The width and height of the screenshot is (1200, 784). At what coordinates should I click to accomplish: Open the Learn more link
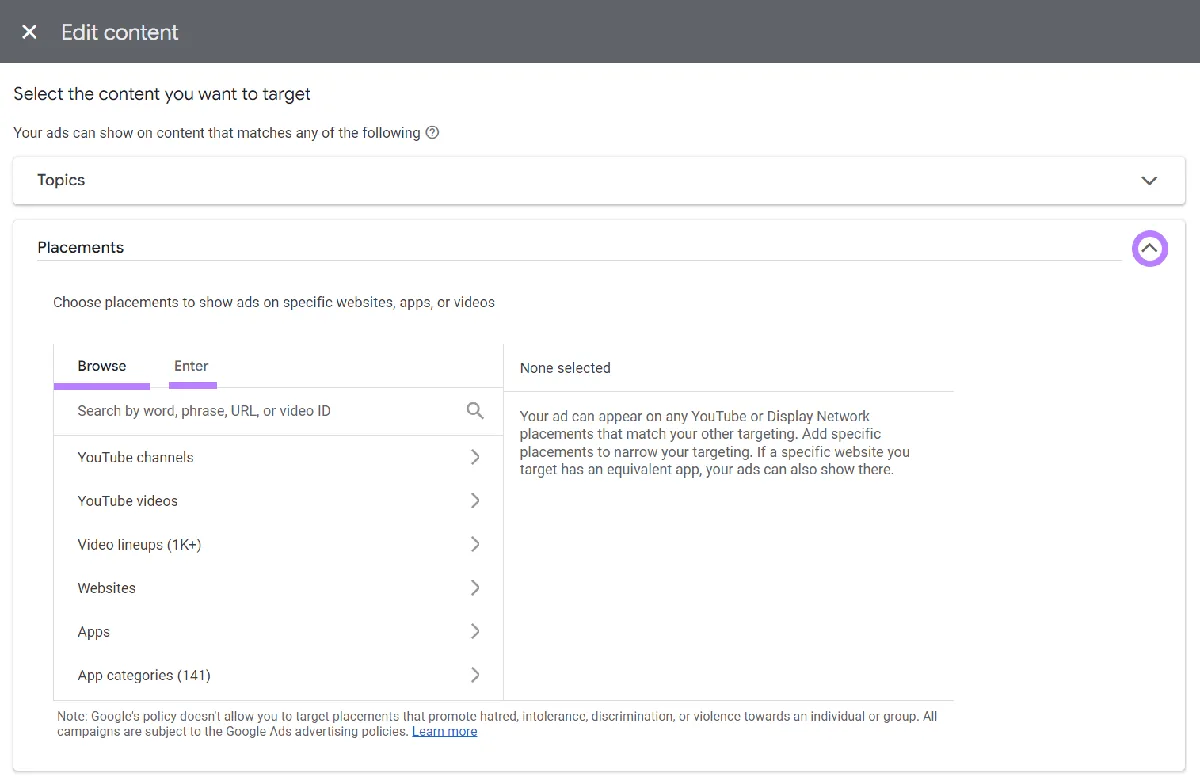[x=444, y=732]
